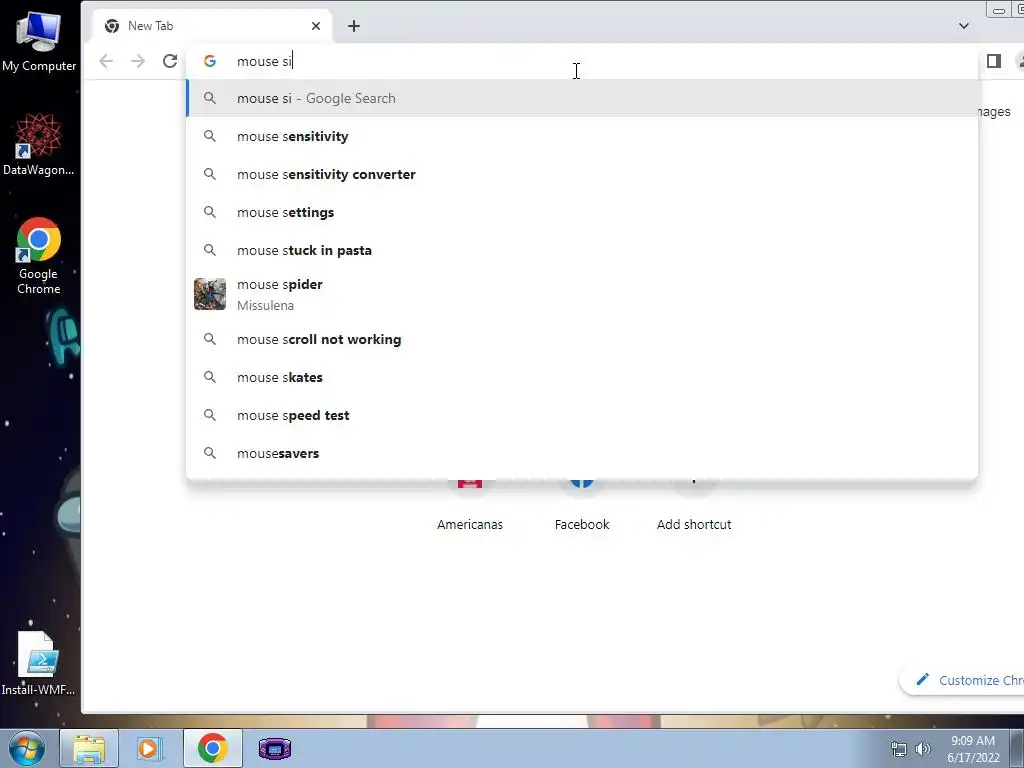
Task: Select the "mouse settings" suggestion
Action: pyautogui.click(x=583, y=212)
